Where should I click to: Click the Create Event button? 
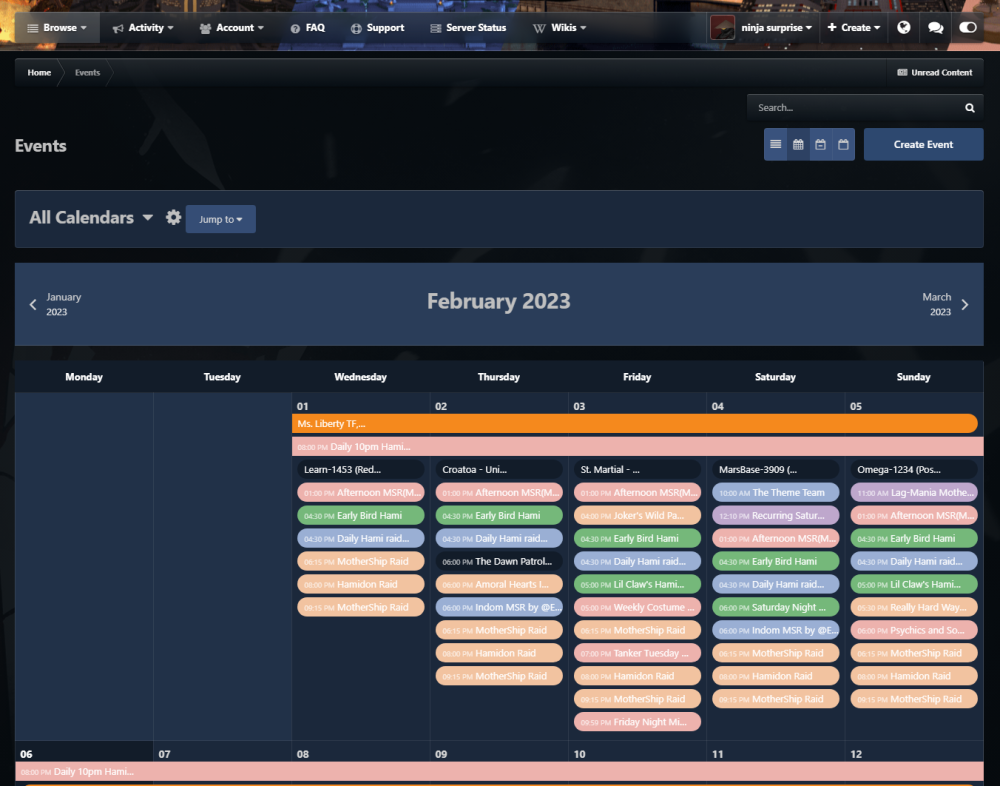923,145
